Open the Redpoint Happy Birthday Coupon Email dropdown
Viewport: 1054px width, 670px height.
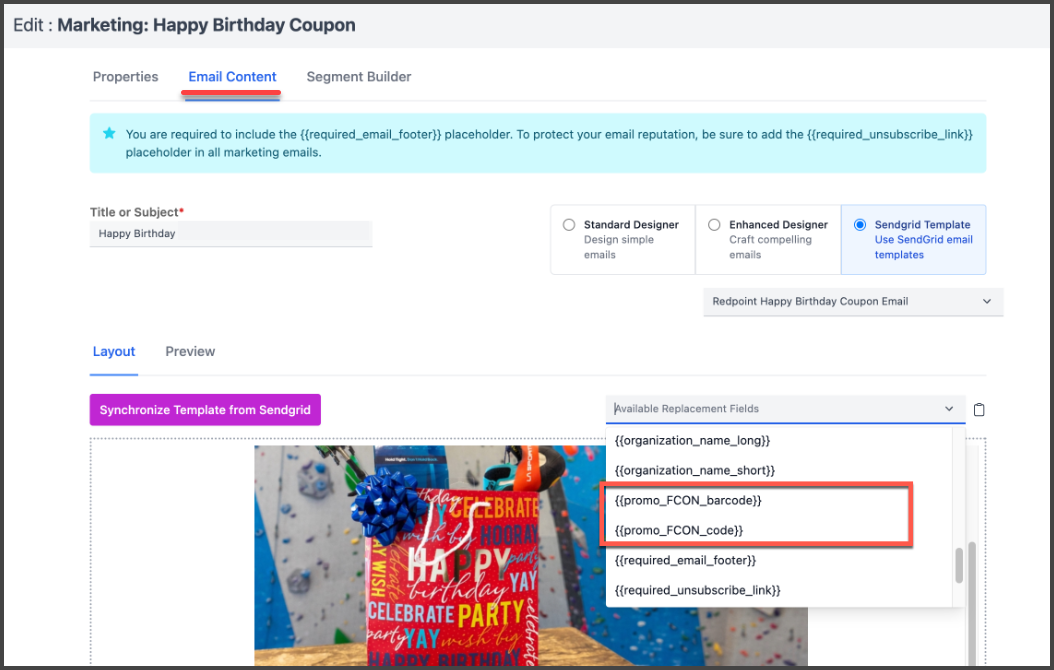[852, 301]
